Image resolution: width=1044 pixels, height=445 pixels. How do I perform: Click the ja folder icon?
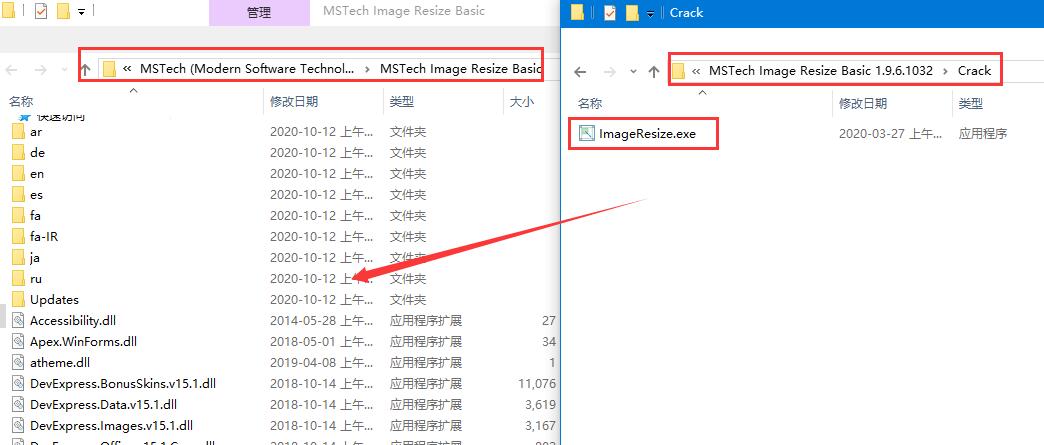(19, 258)
